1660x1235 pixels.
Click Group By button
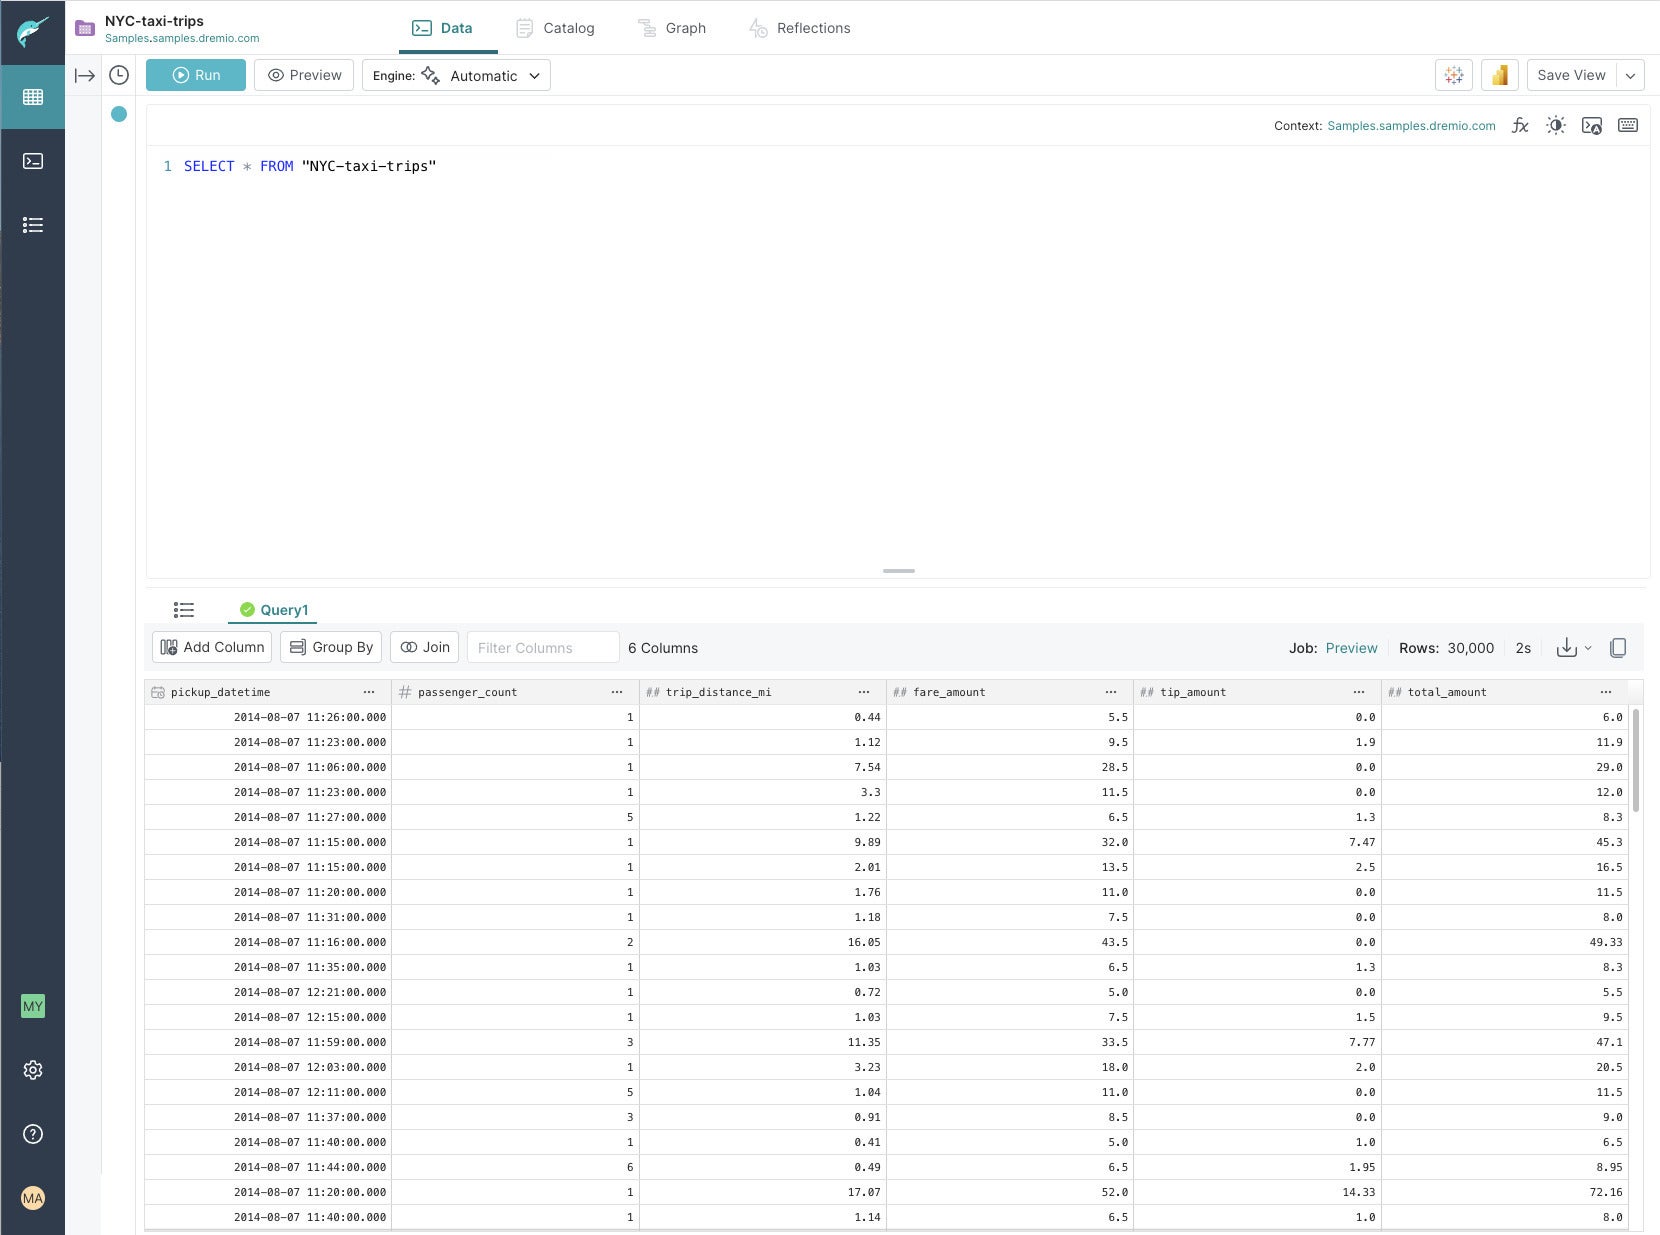(331, 647)
